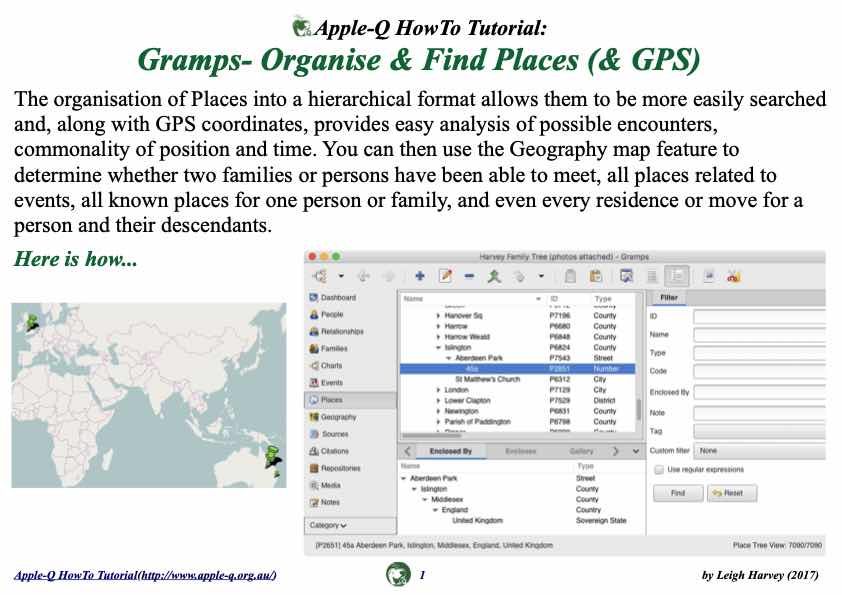Image resolution: width=842 pixels, height=595 pixels.
Task: Click the Name filter input field
Action: click(760, 335)
